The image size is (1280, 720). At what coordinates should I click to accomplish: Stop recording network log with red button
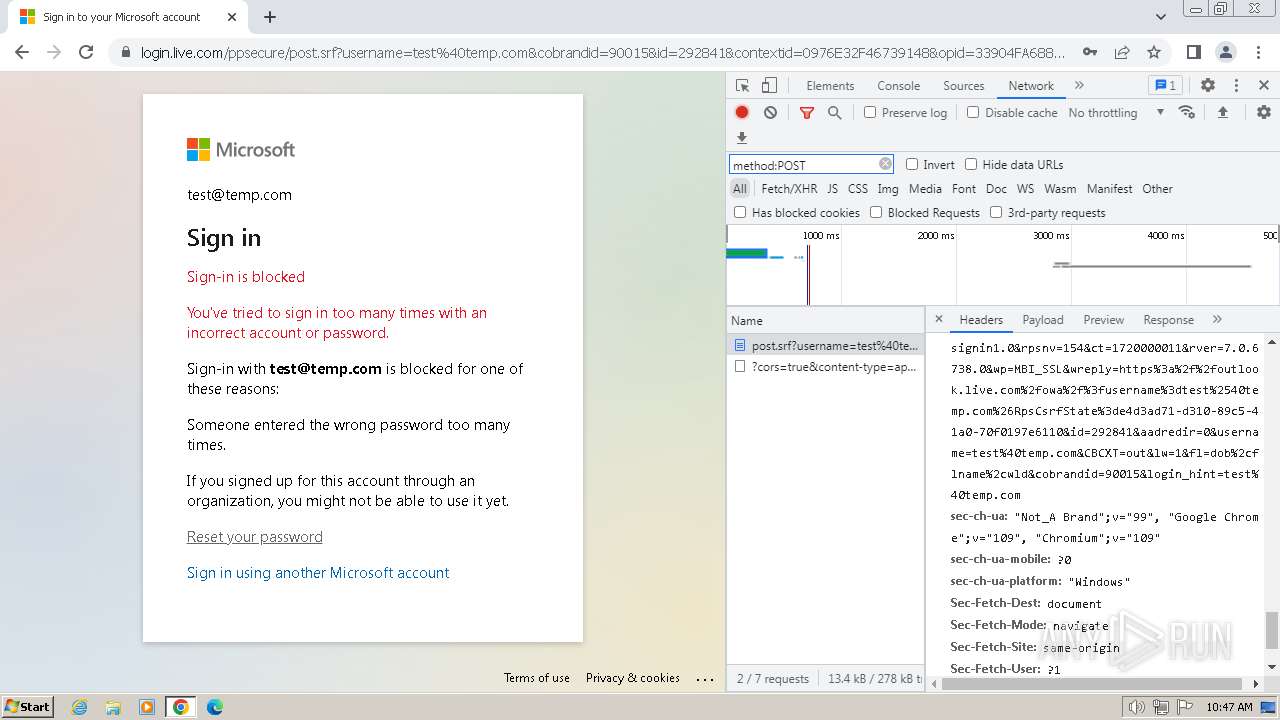coord(742,113)
